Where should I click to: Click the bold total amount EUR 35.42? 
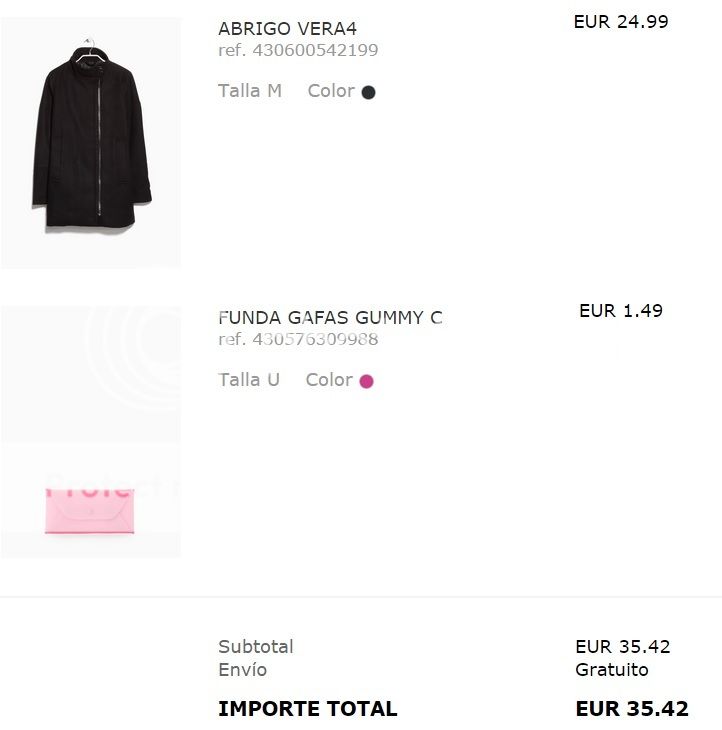pyautogui.click(x=632, y=709)
